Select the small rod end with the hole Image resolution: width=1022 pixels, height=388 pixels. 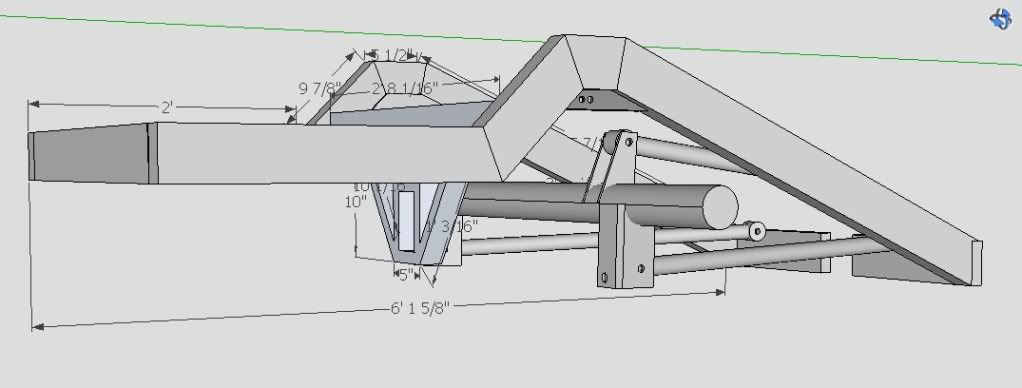click(756, 230)
